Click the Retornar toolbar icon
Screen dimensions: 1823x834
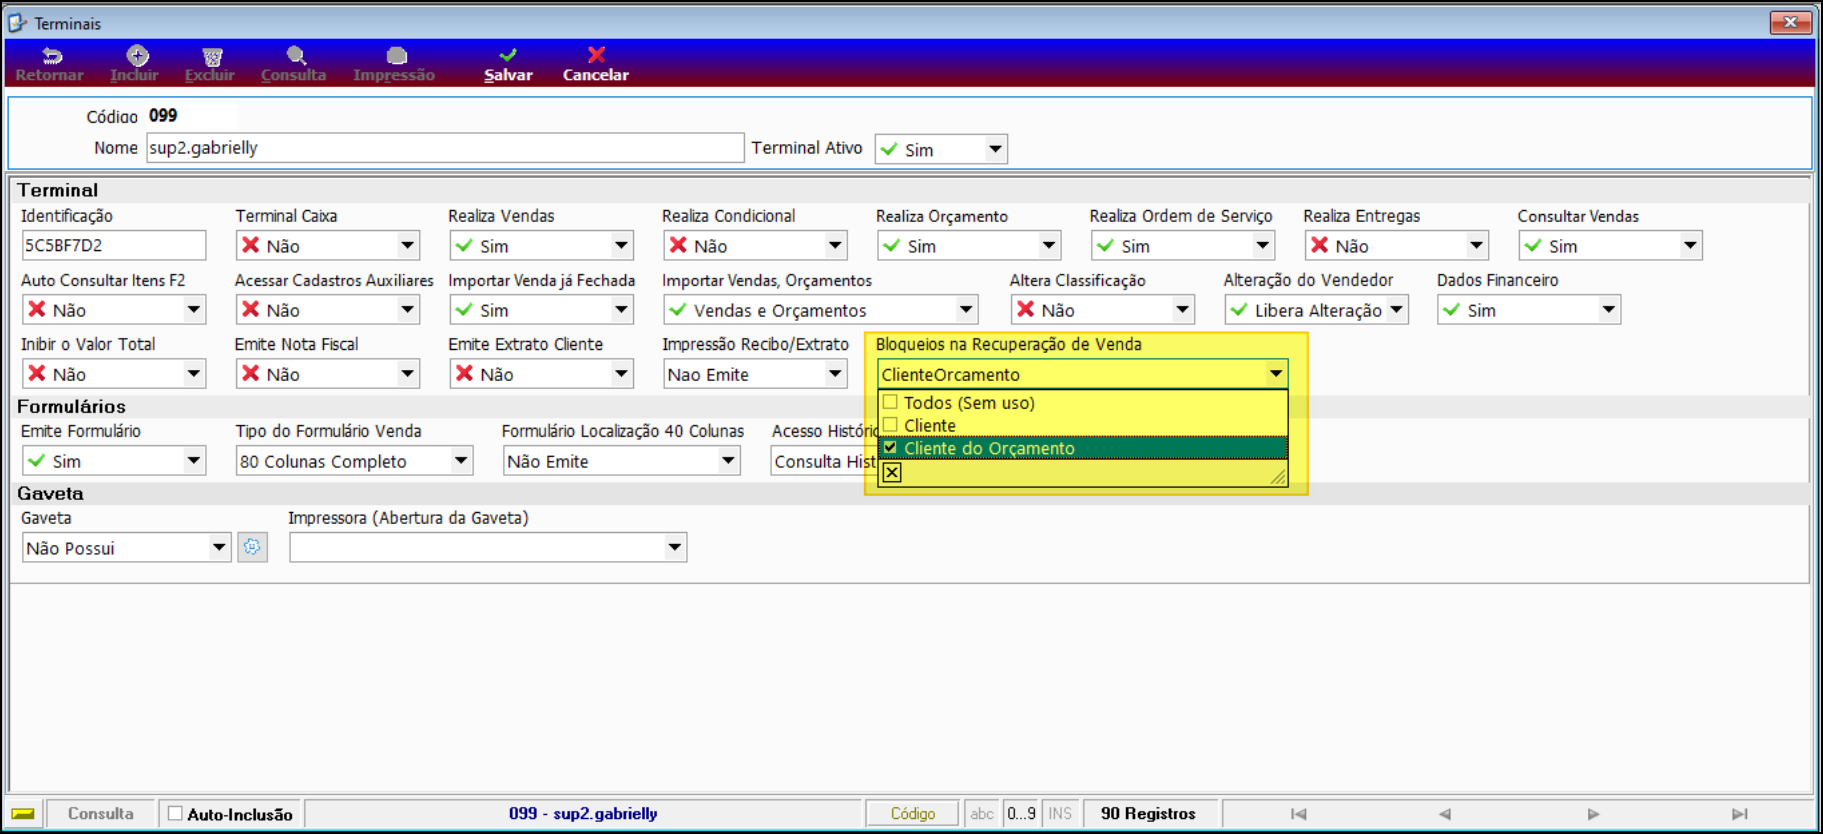click(50, 57)
